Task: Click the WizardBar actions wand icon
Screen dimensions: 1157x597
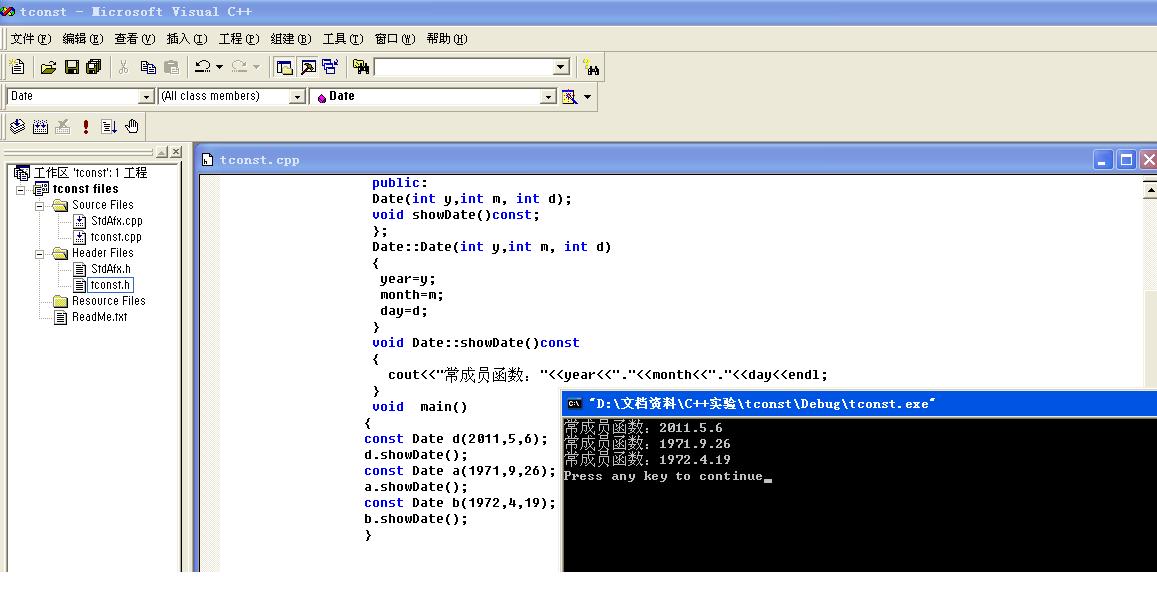Action: coord(569,97)
